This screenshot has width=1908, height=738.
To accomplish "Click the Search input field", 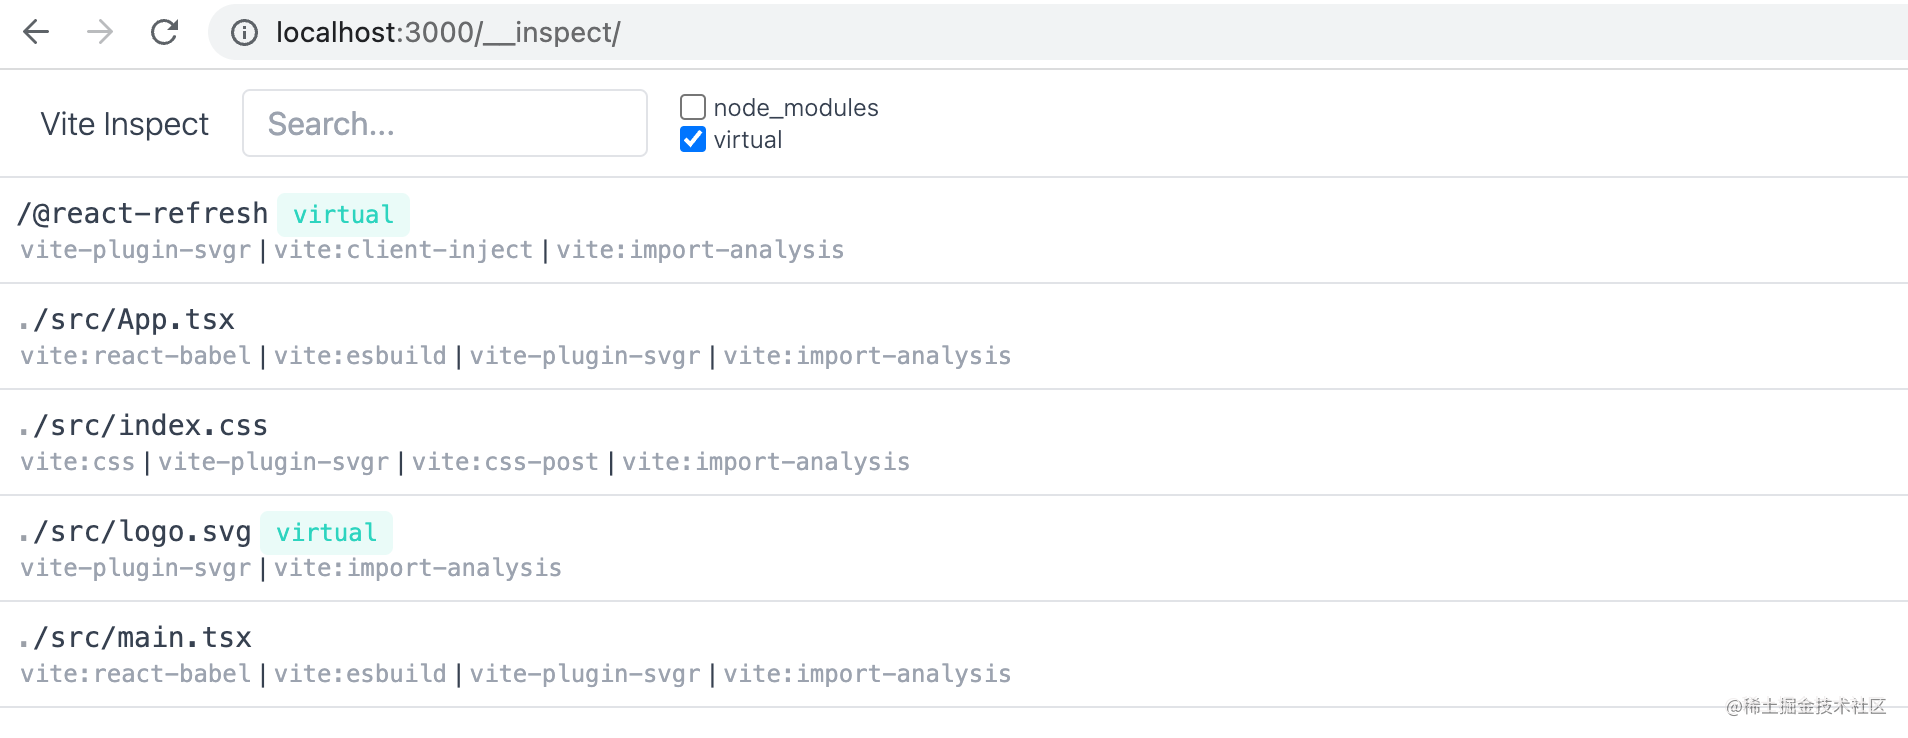I will coord(445,123).
